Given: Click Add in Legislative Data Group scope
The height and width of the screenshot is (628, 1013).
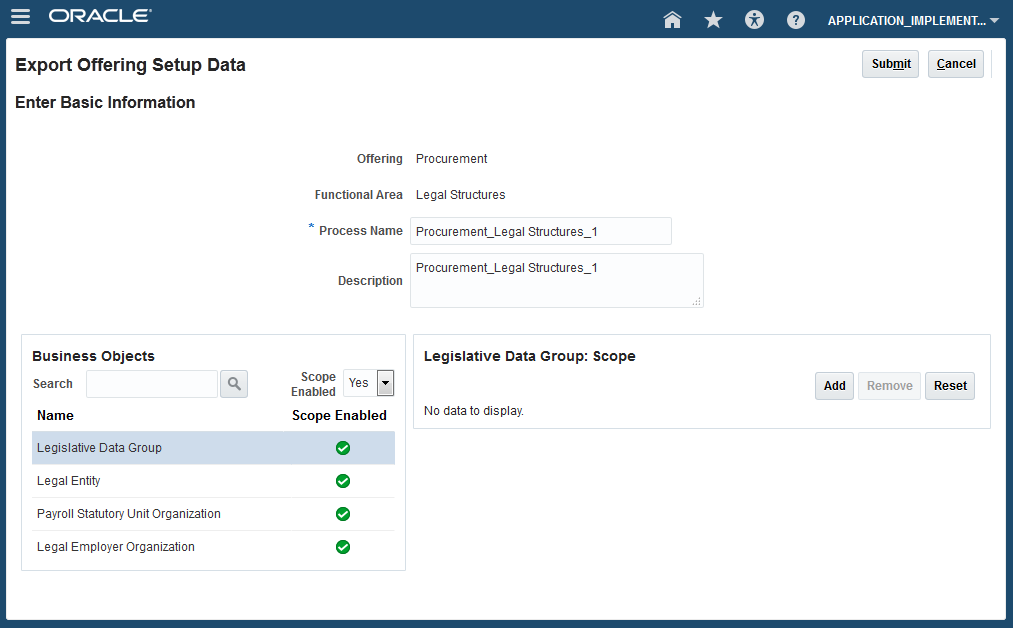Looking at the screenshot, I should point(834,386).
